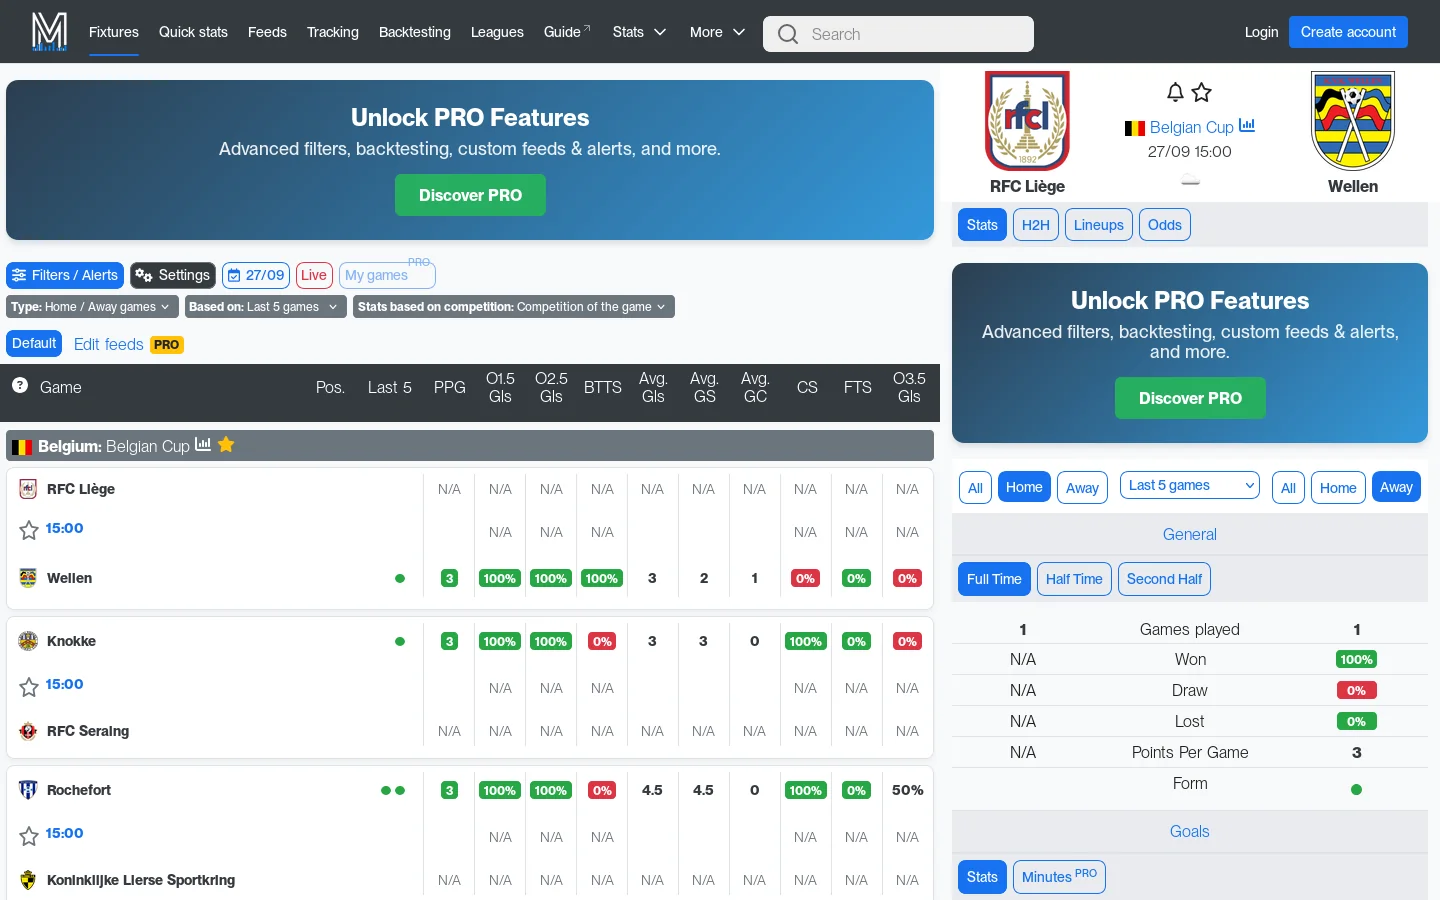Viewport: 1440px width, 900px height.
Task: Expand the Stats based on competition dropdown
Action: pos(514,307)
